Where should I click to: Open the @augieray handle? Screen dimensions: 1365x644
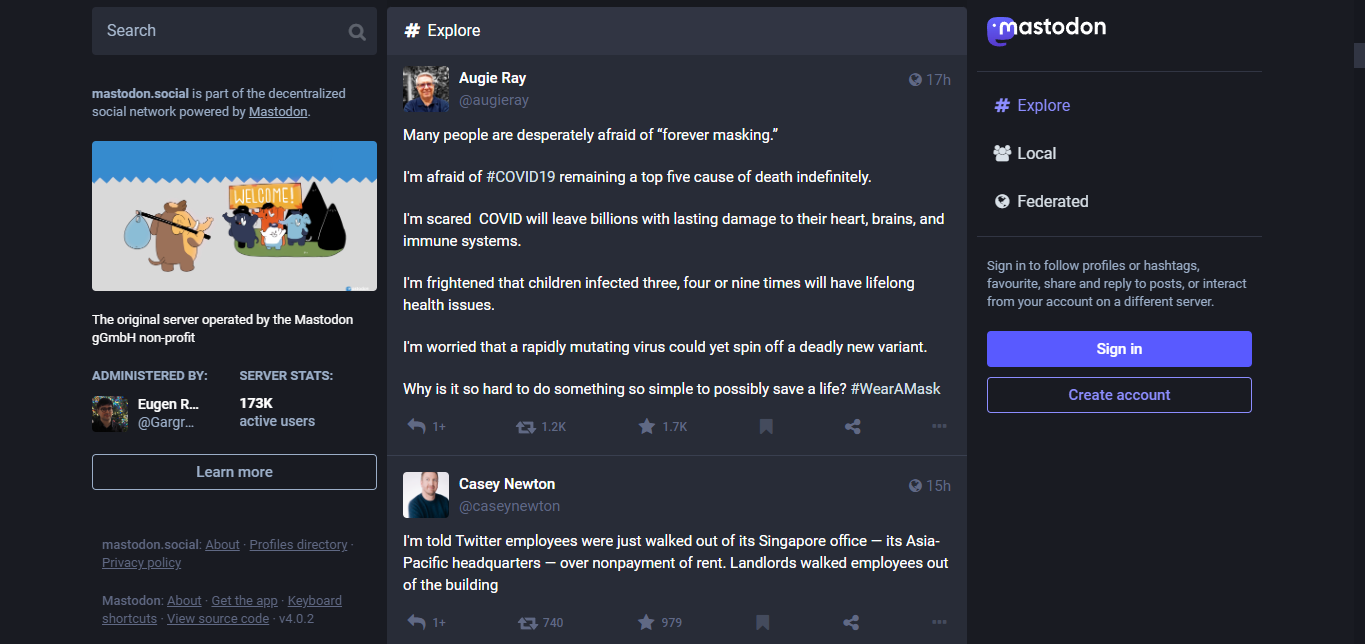click(494, 100)
